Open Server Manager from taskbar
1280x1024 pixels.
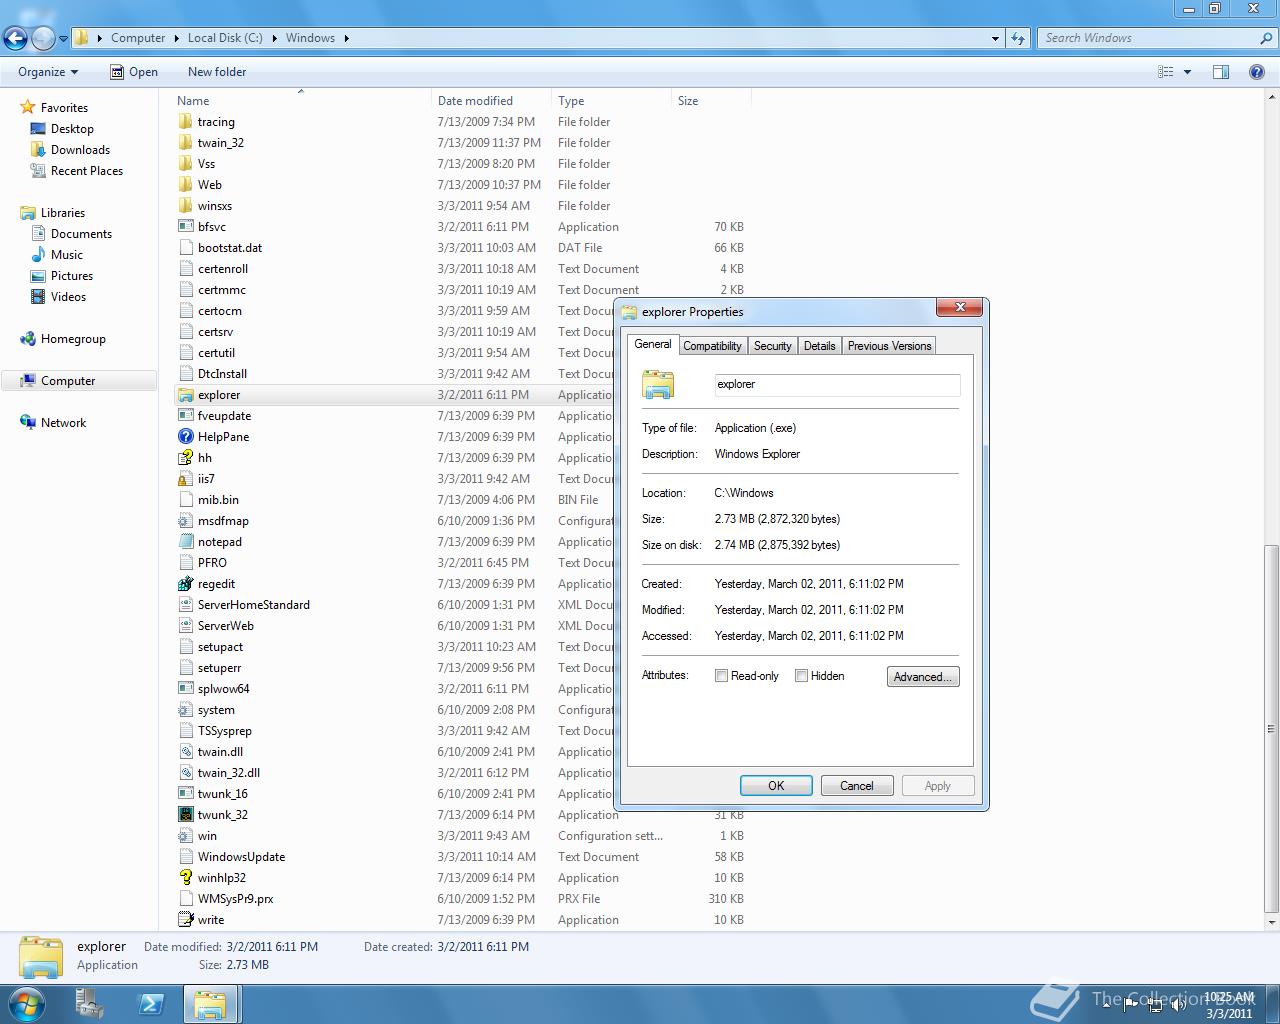coord(90,1004)
